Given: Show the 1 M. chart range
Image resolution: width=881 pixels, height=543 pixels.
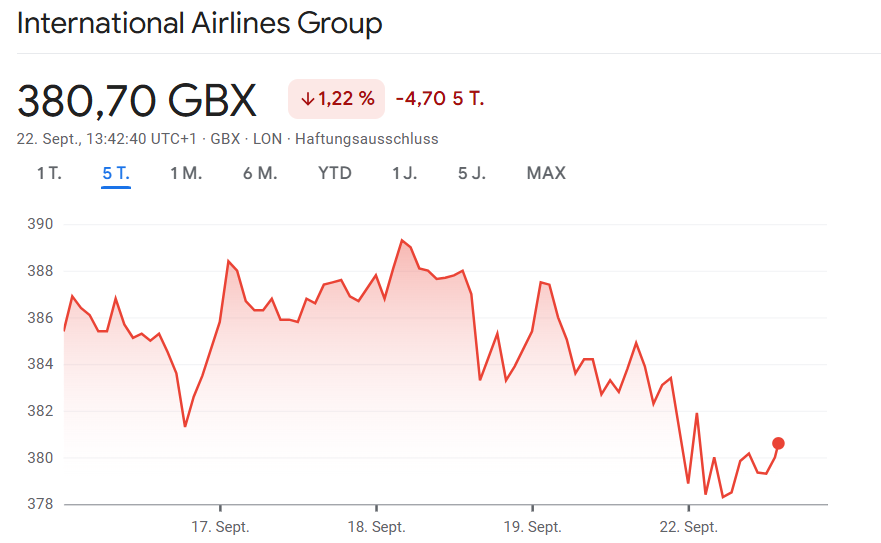Looking at the screenshot, I should click(186, 173).
